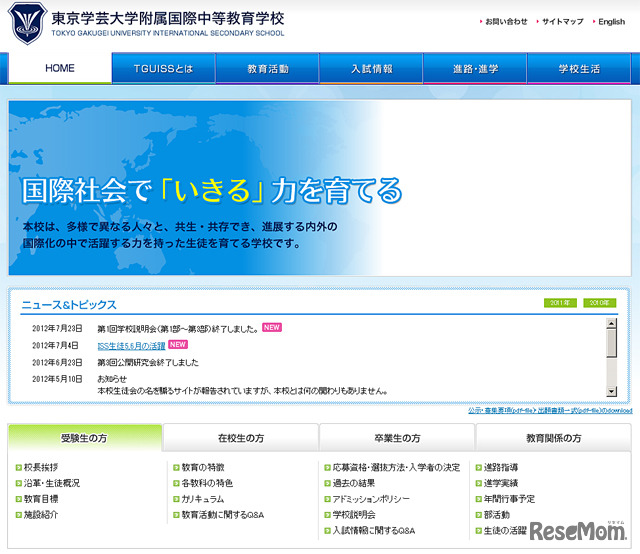The width and height of the screenshot is (640, 554).
Task: Click green arrow icon beside 部活動
Action: click(478, 515)
